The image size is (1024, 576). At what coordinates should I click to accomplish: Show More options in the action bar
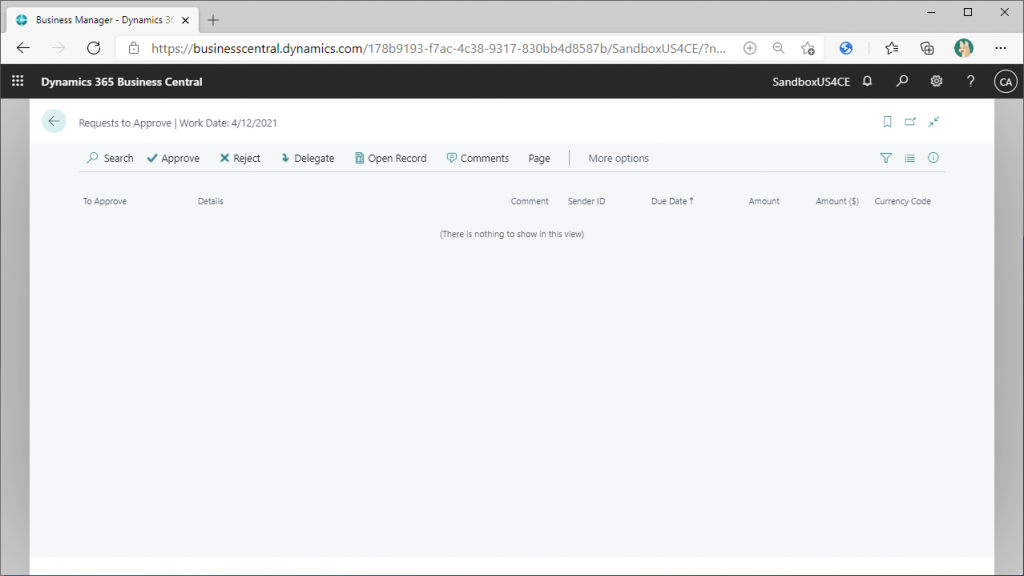[x=618, y=158]
